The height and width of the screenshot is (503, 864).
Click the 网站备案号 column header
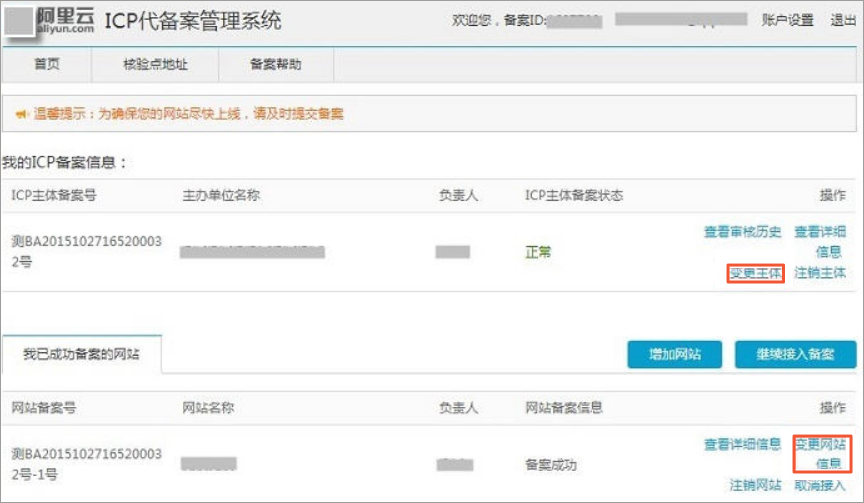pyautogui.click(x=44, y=408)
